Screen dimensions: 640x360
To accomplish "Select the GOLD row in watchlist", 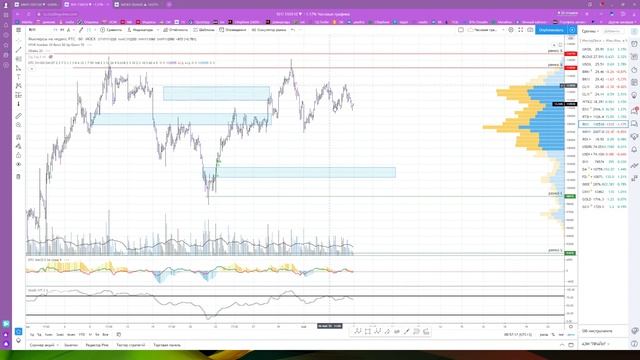I will point(604,199).
